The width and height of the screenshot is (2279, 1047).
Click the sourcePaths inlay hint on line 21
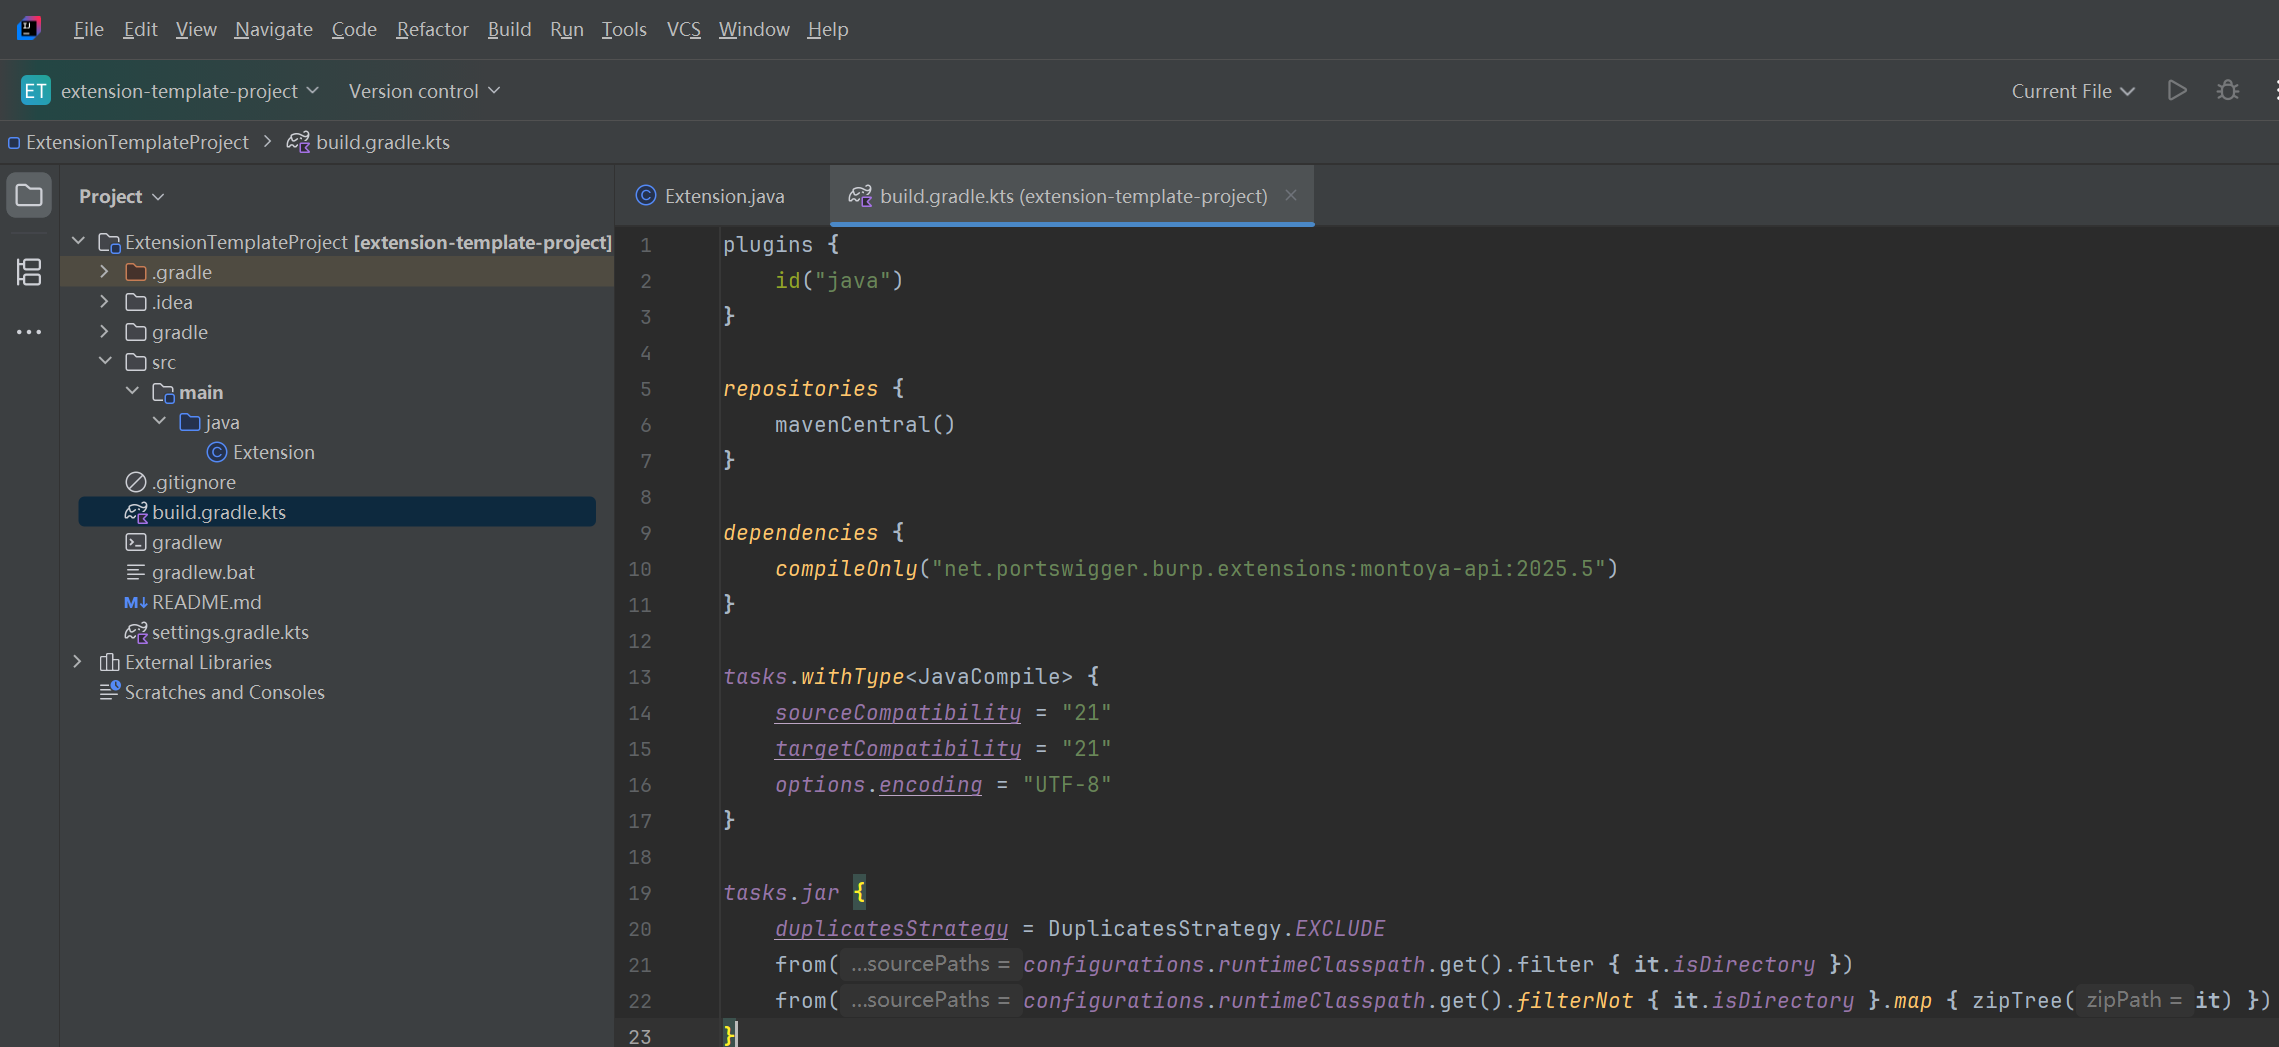[x=930, y=964]
